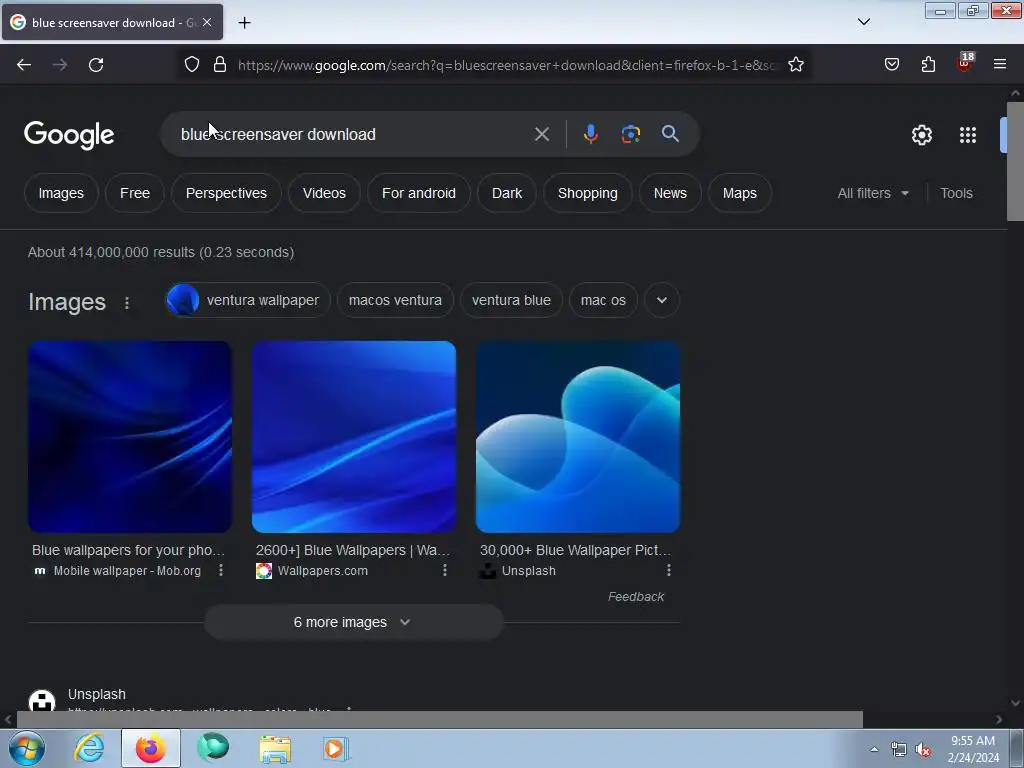The image size is (1024, 768).
Task: Select the Perspectives filter chip
Action: point(226,193)
